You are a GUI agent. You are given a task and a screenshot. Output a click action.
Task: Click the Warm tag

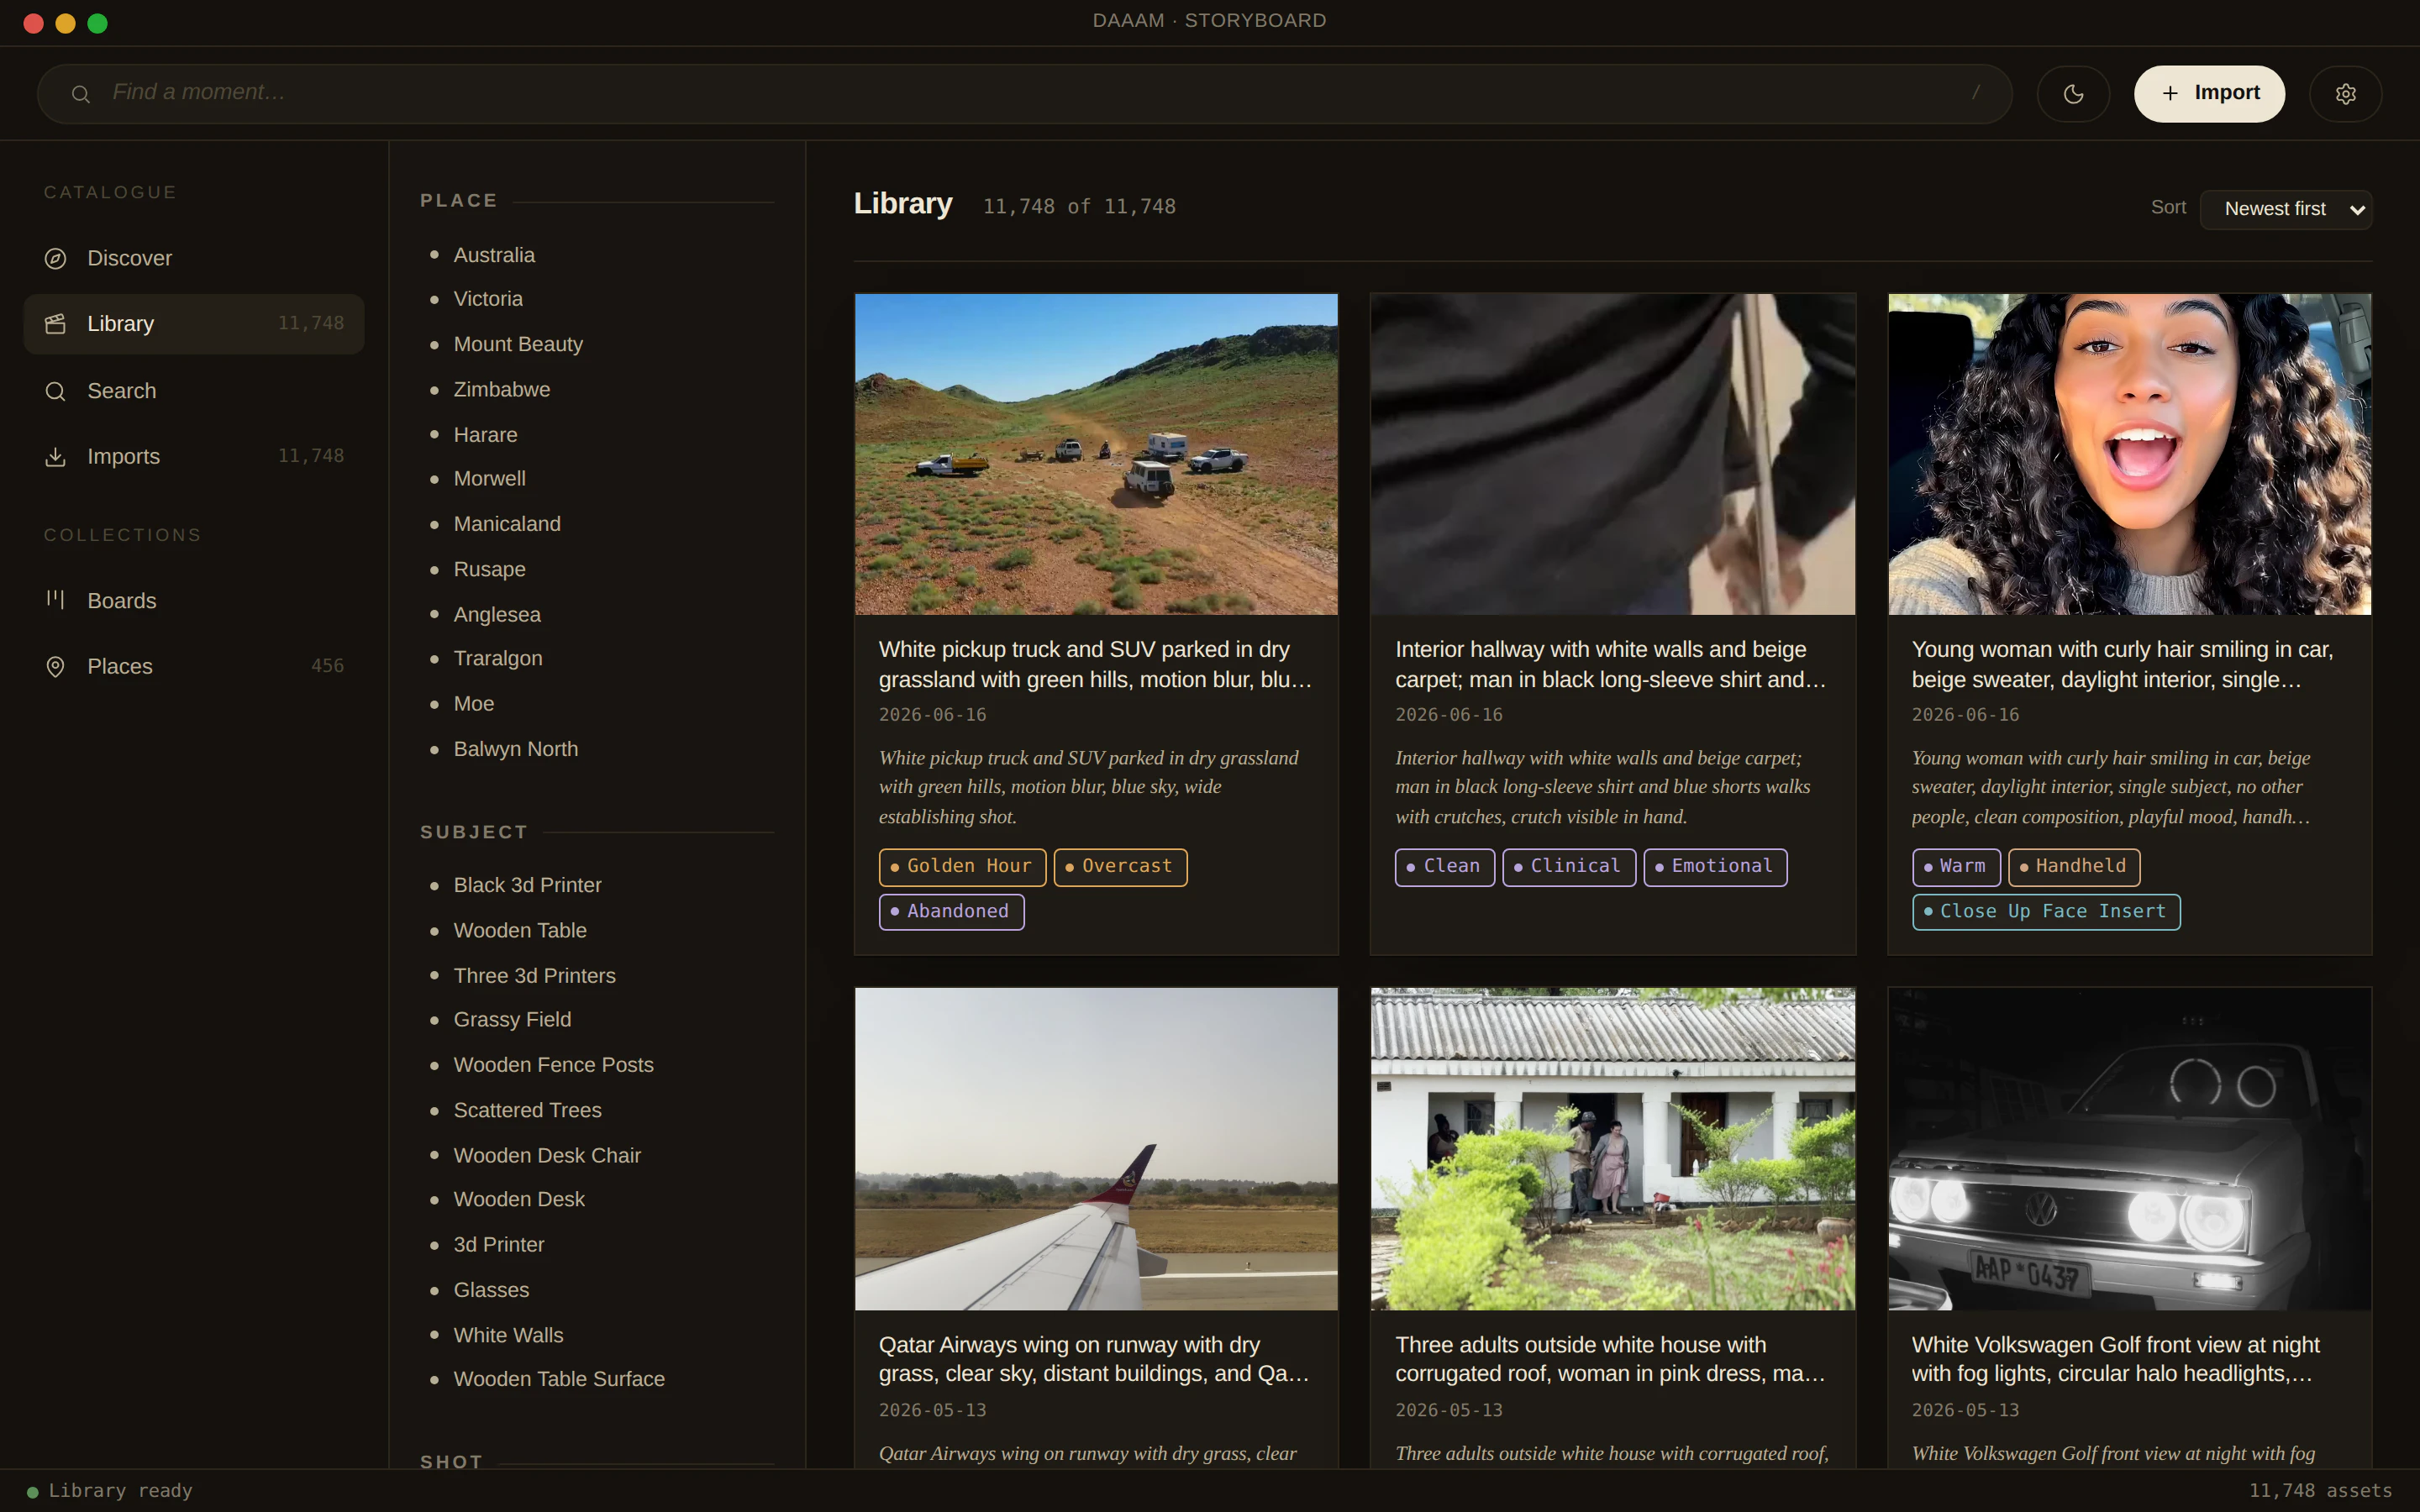point(1956,867)
